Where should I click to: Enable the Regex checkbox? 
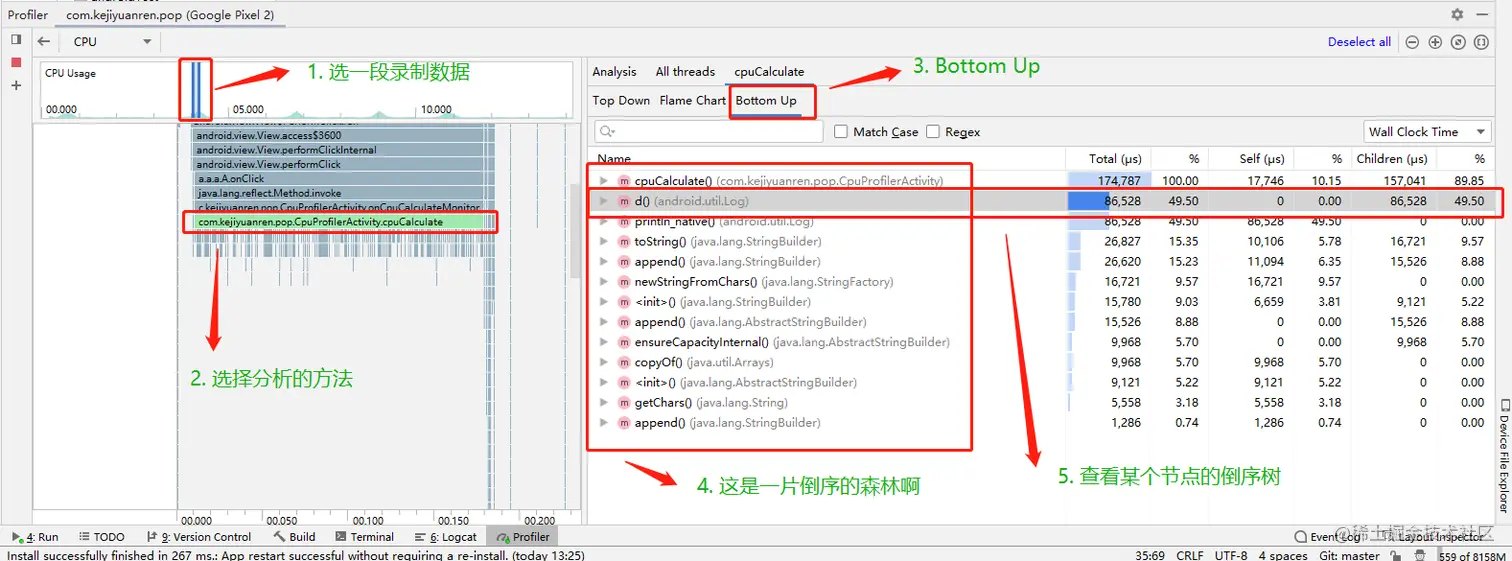pyautogui.click(x=933, y=131)
